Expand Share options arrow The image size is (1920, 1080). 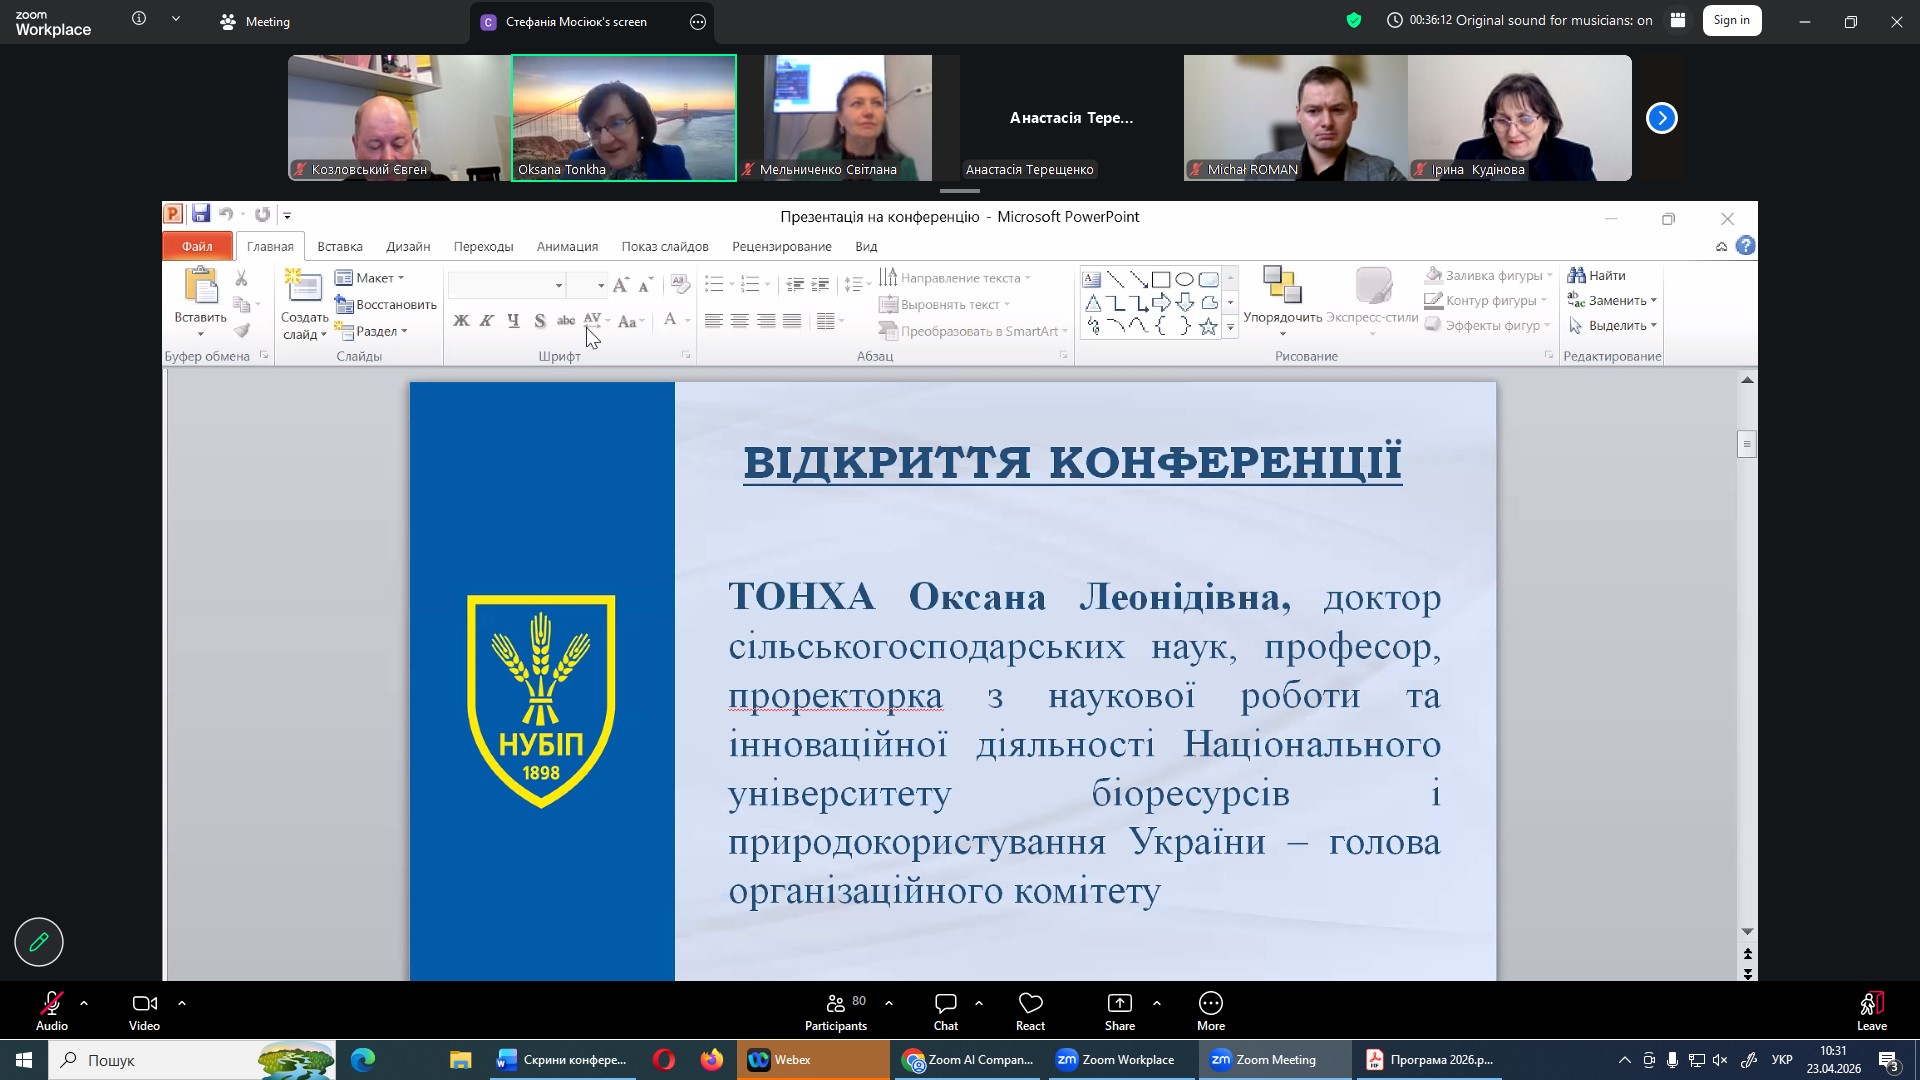[1157, 1002]
